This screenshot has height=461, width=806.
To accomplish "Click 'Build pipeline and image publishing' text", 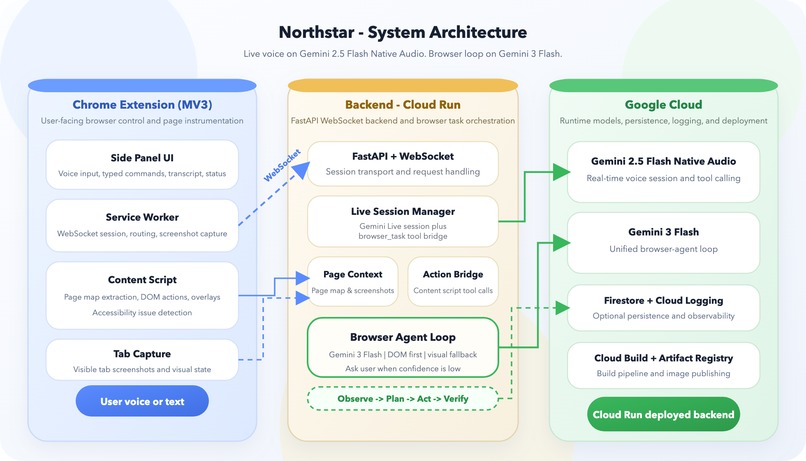I will click(x=663, y=373).
